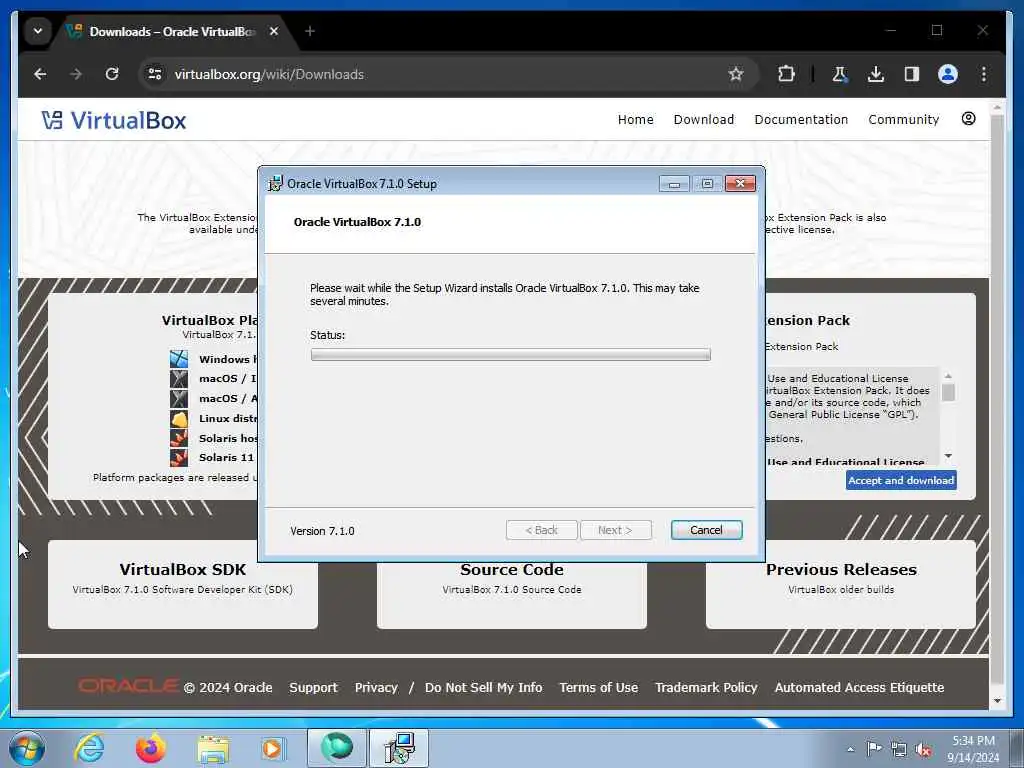This screenshot has height=768, width=1024.
Task: Click the Privacy footer link
Action: [376, 688]
